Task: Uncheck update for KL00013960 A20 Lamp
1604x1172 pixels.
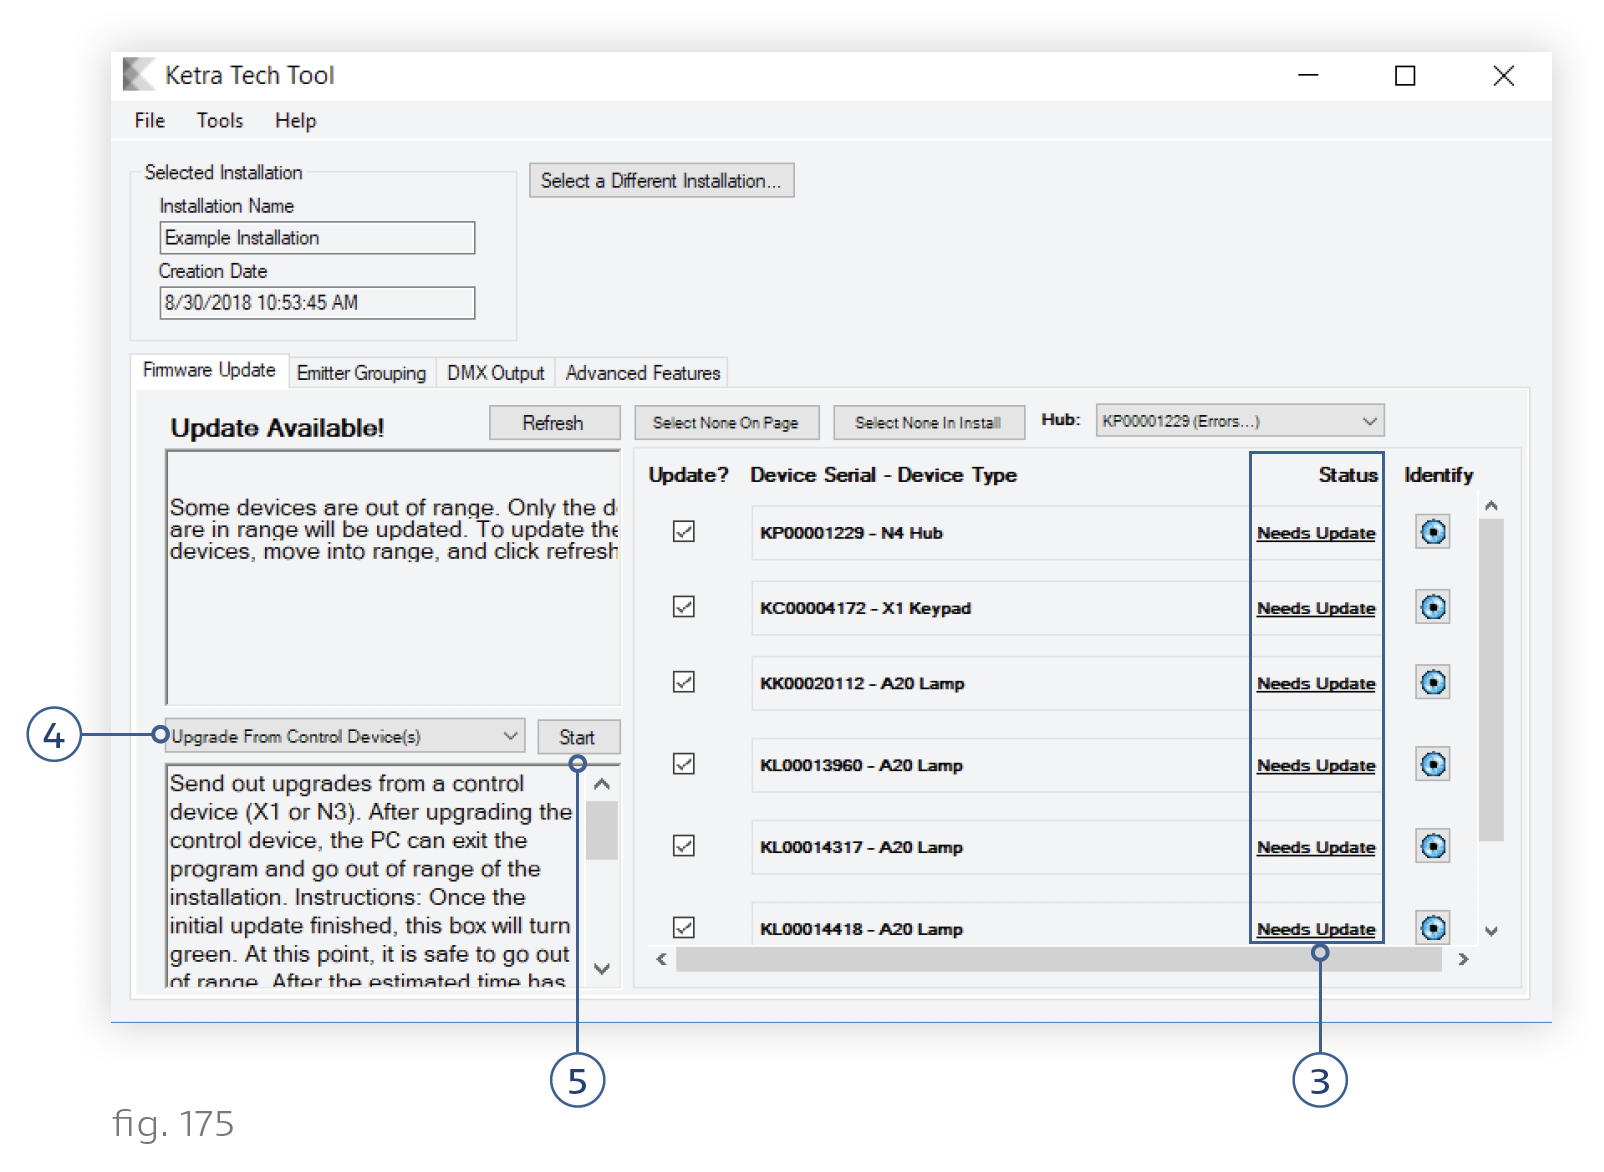Action: pos(684,764)
